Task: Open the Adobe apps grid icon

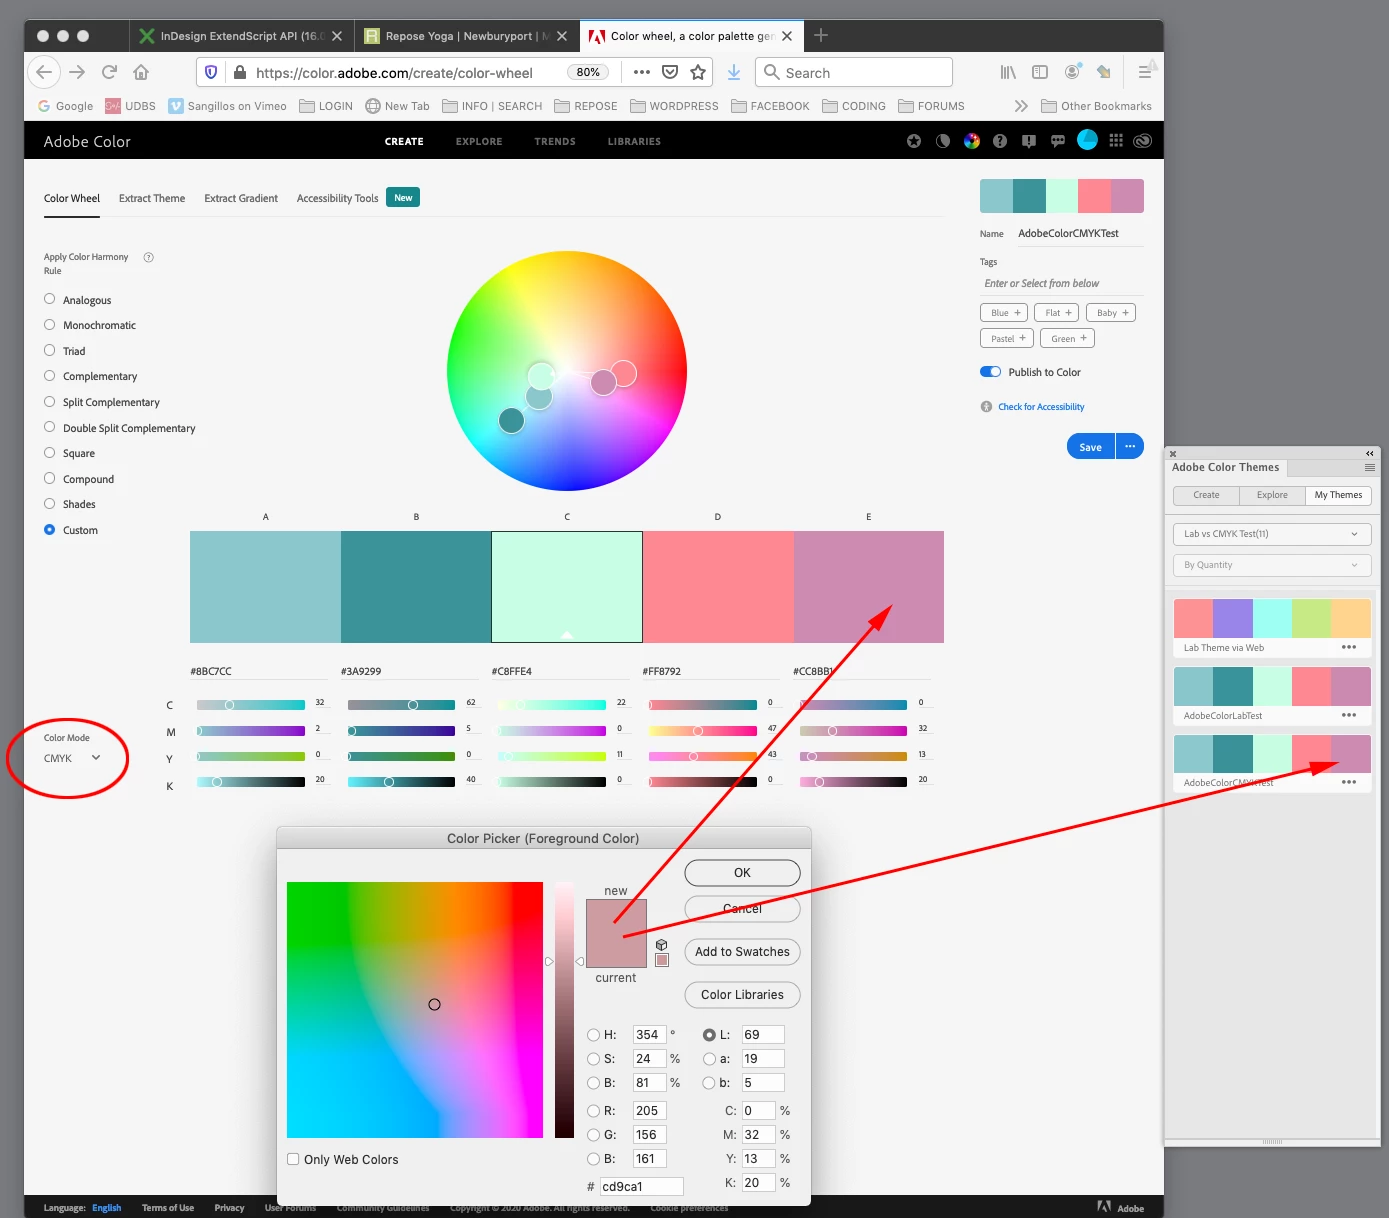Action: pyautogui.click(x=1116, y=141)
